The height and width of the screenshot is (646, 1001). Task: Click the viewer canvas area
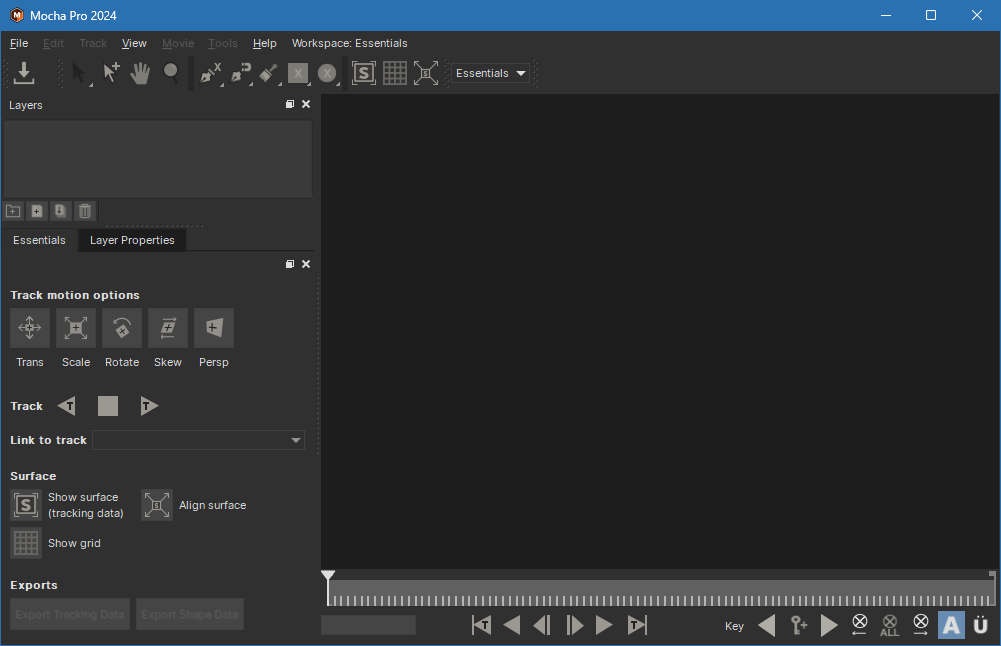659,331
